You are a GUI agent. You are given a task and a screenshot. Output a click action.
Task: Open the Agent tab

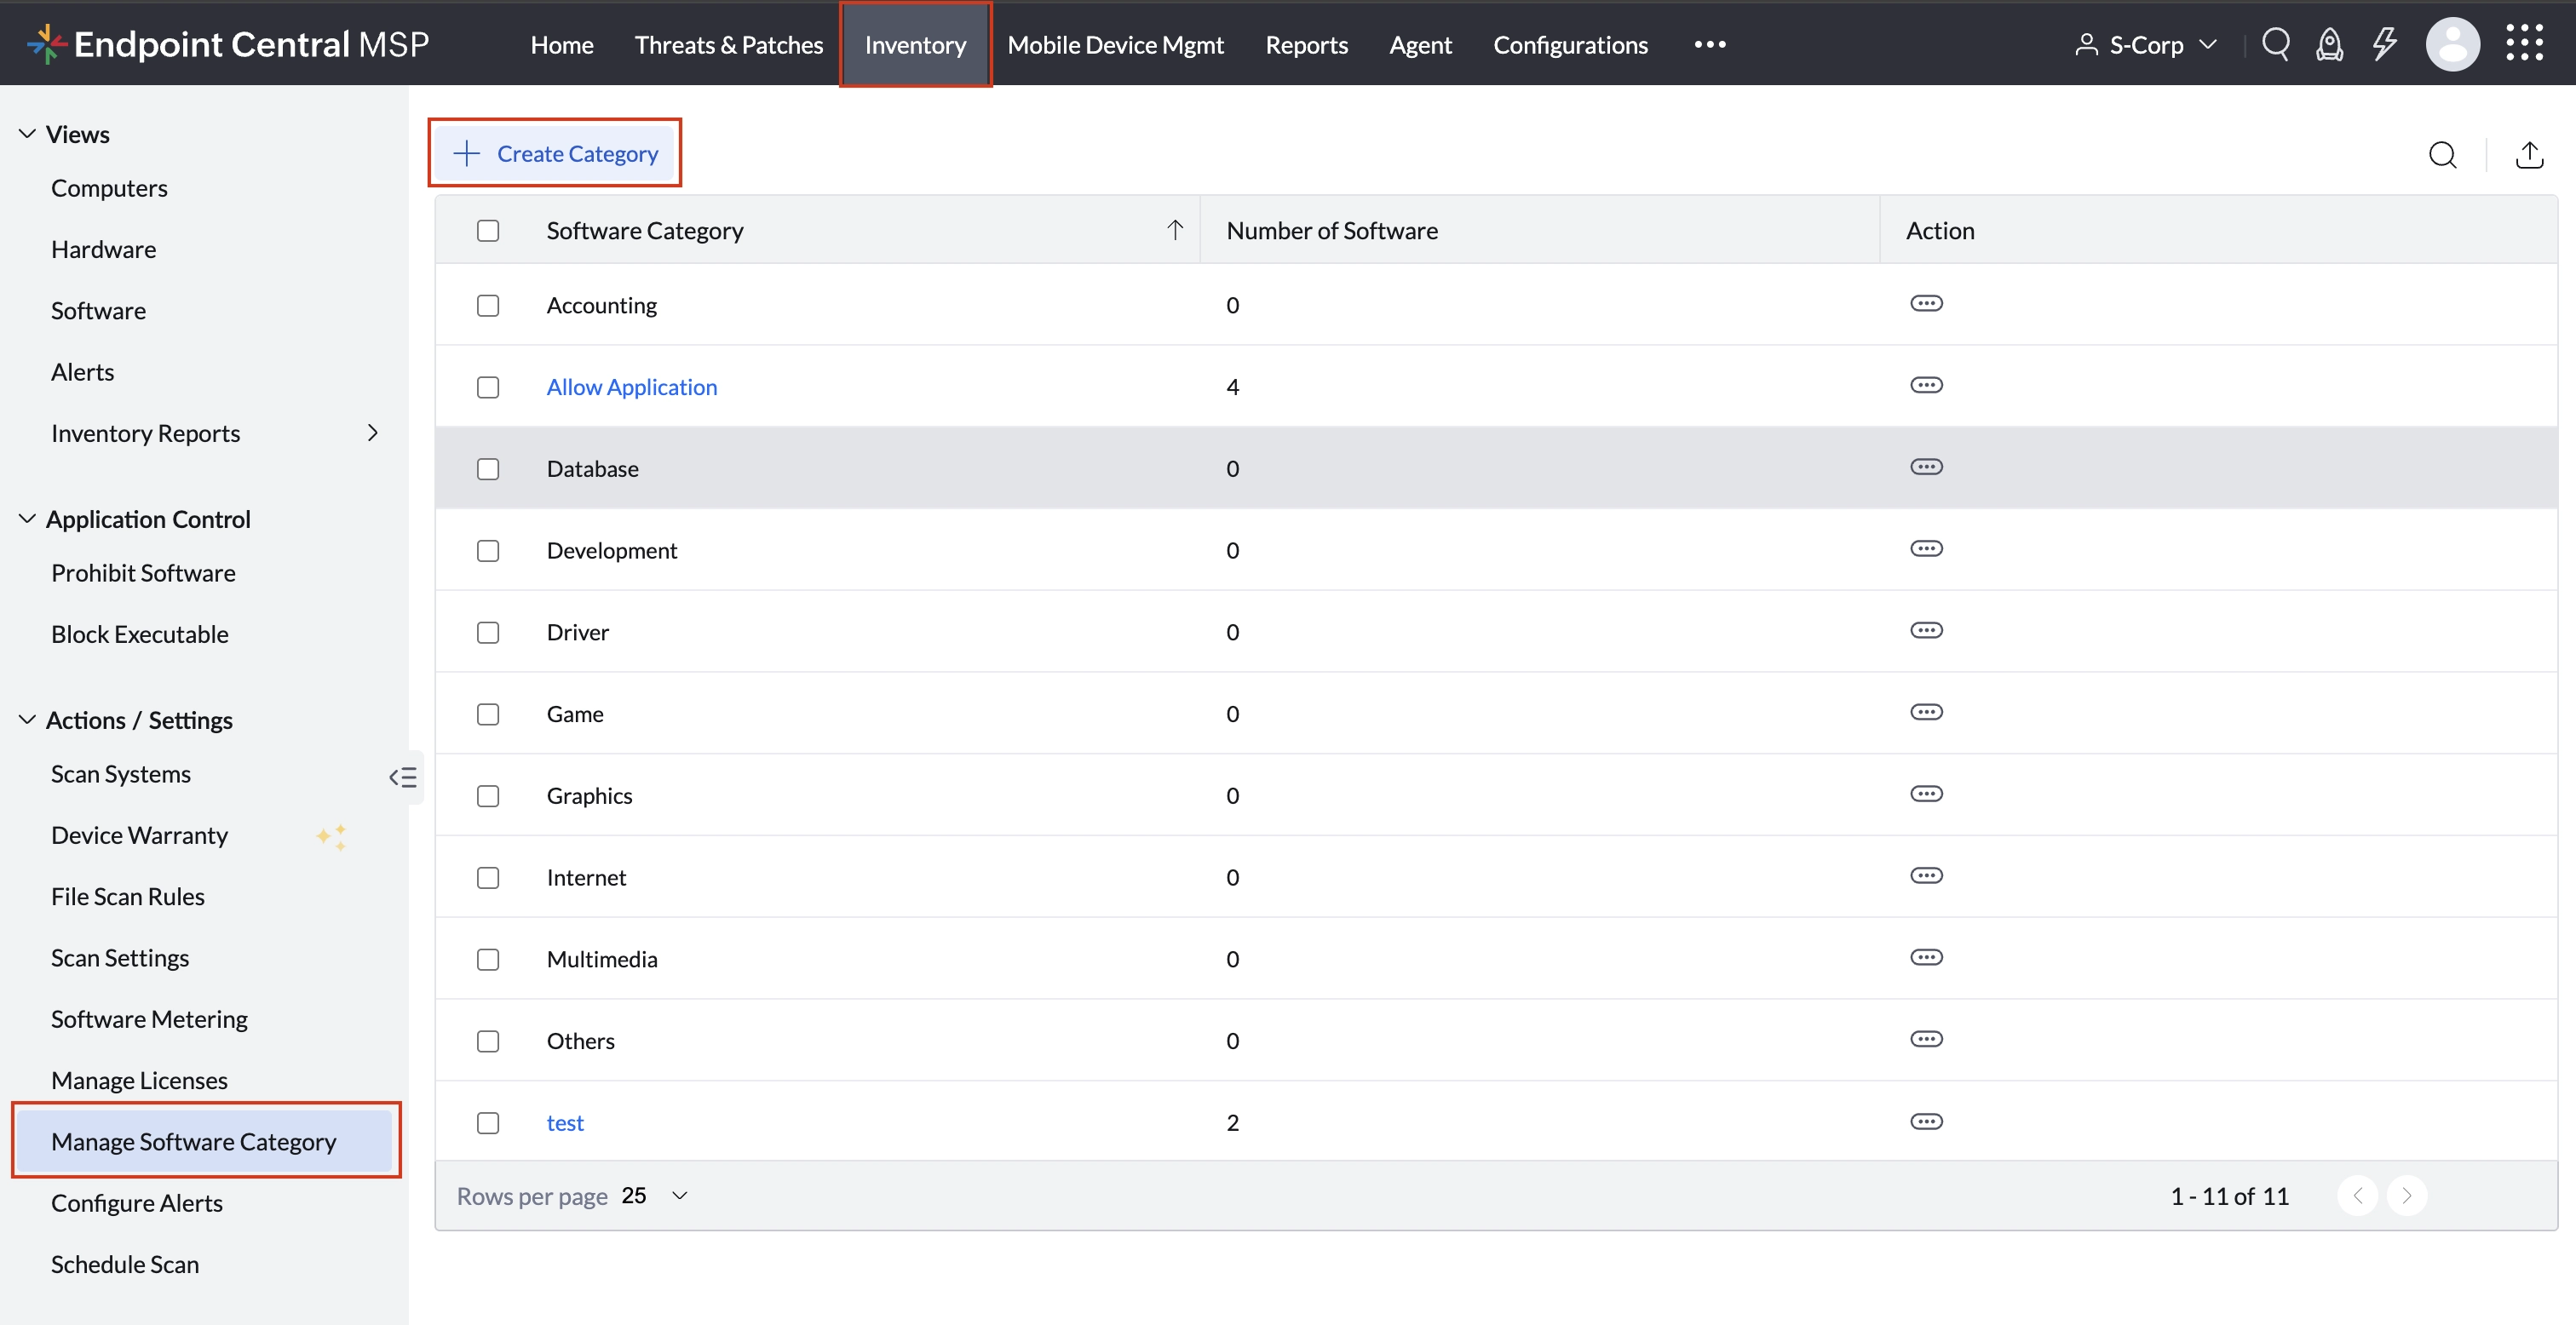pyautogui.click(x=1420, y=44)
